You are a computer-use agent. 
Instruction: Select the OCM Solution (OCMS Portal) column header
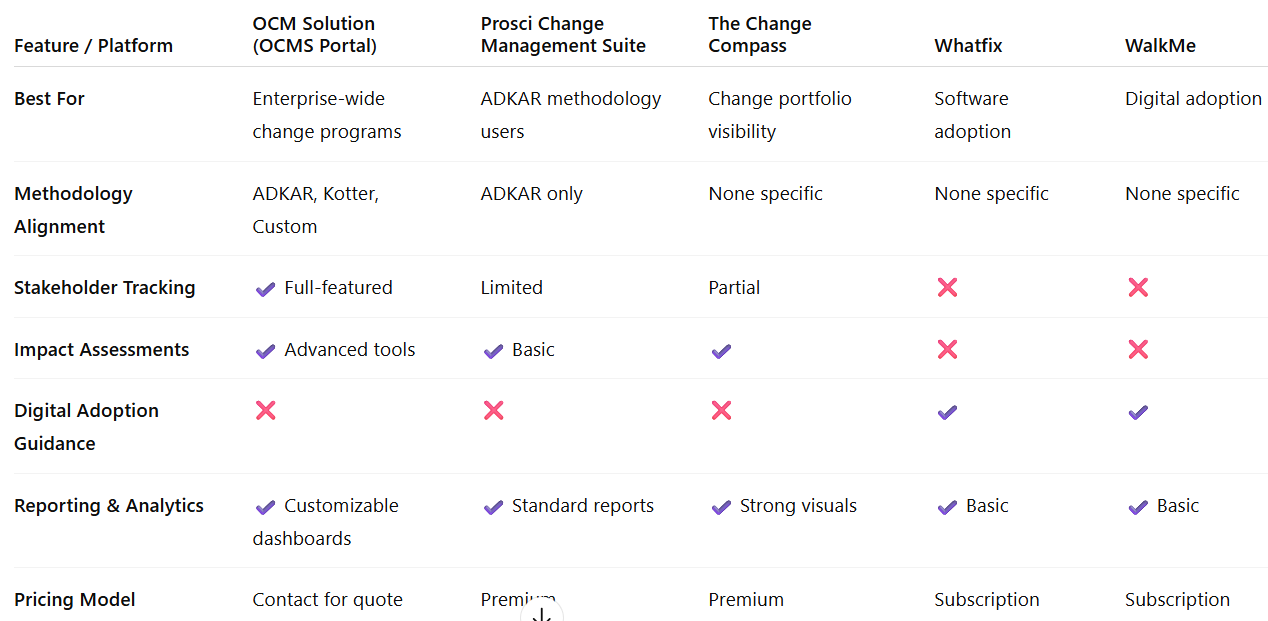point(314,34)
